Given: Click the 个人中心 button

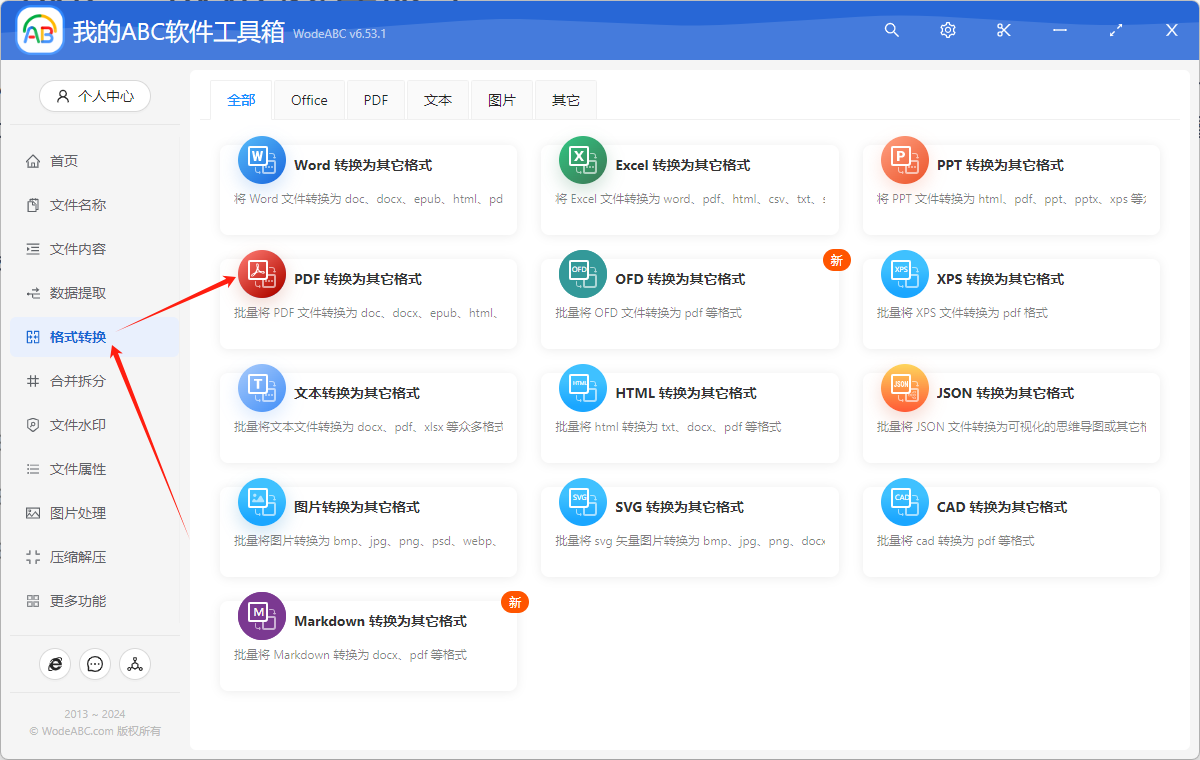Looking at the screenshot, I should [x=95, y=96].
